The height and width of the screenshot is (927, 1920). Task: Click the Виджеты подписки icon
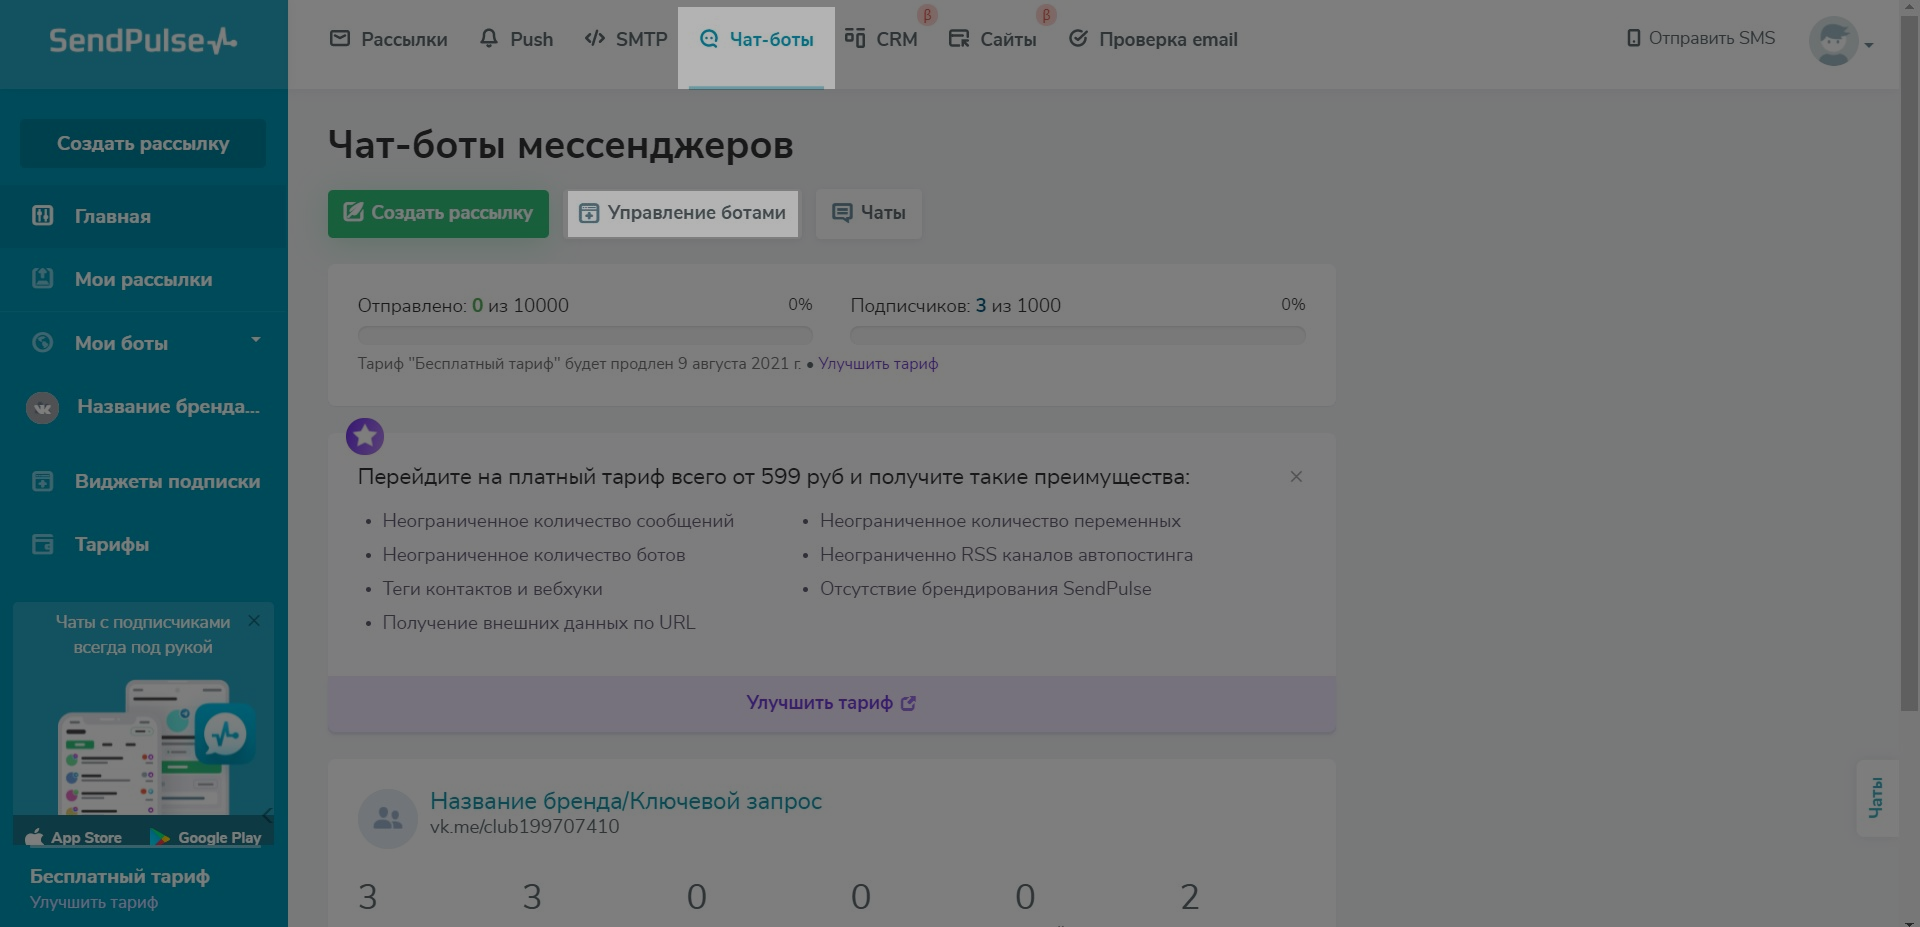coord(43,481)
